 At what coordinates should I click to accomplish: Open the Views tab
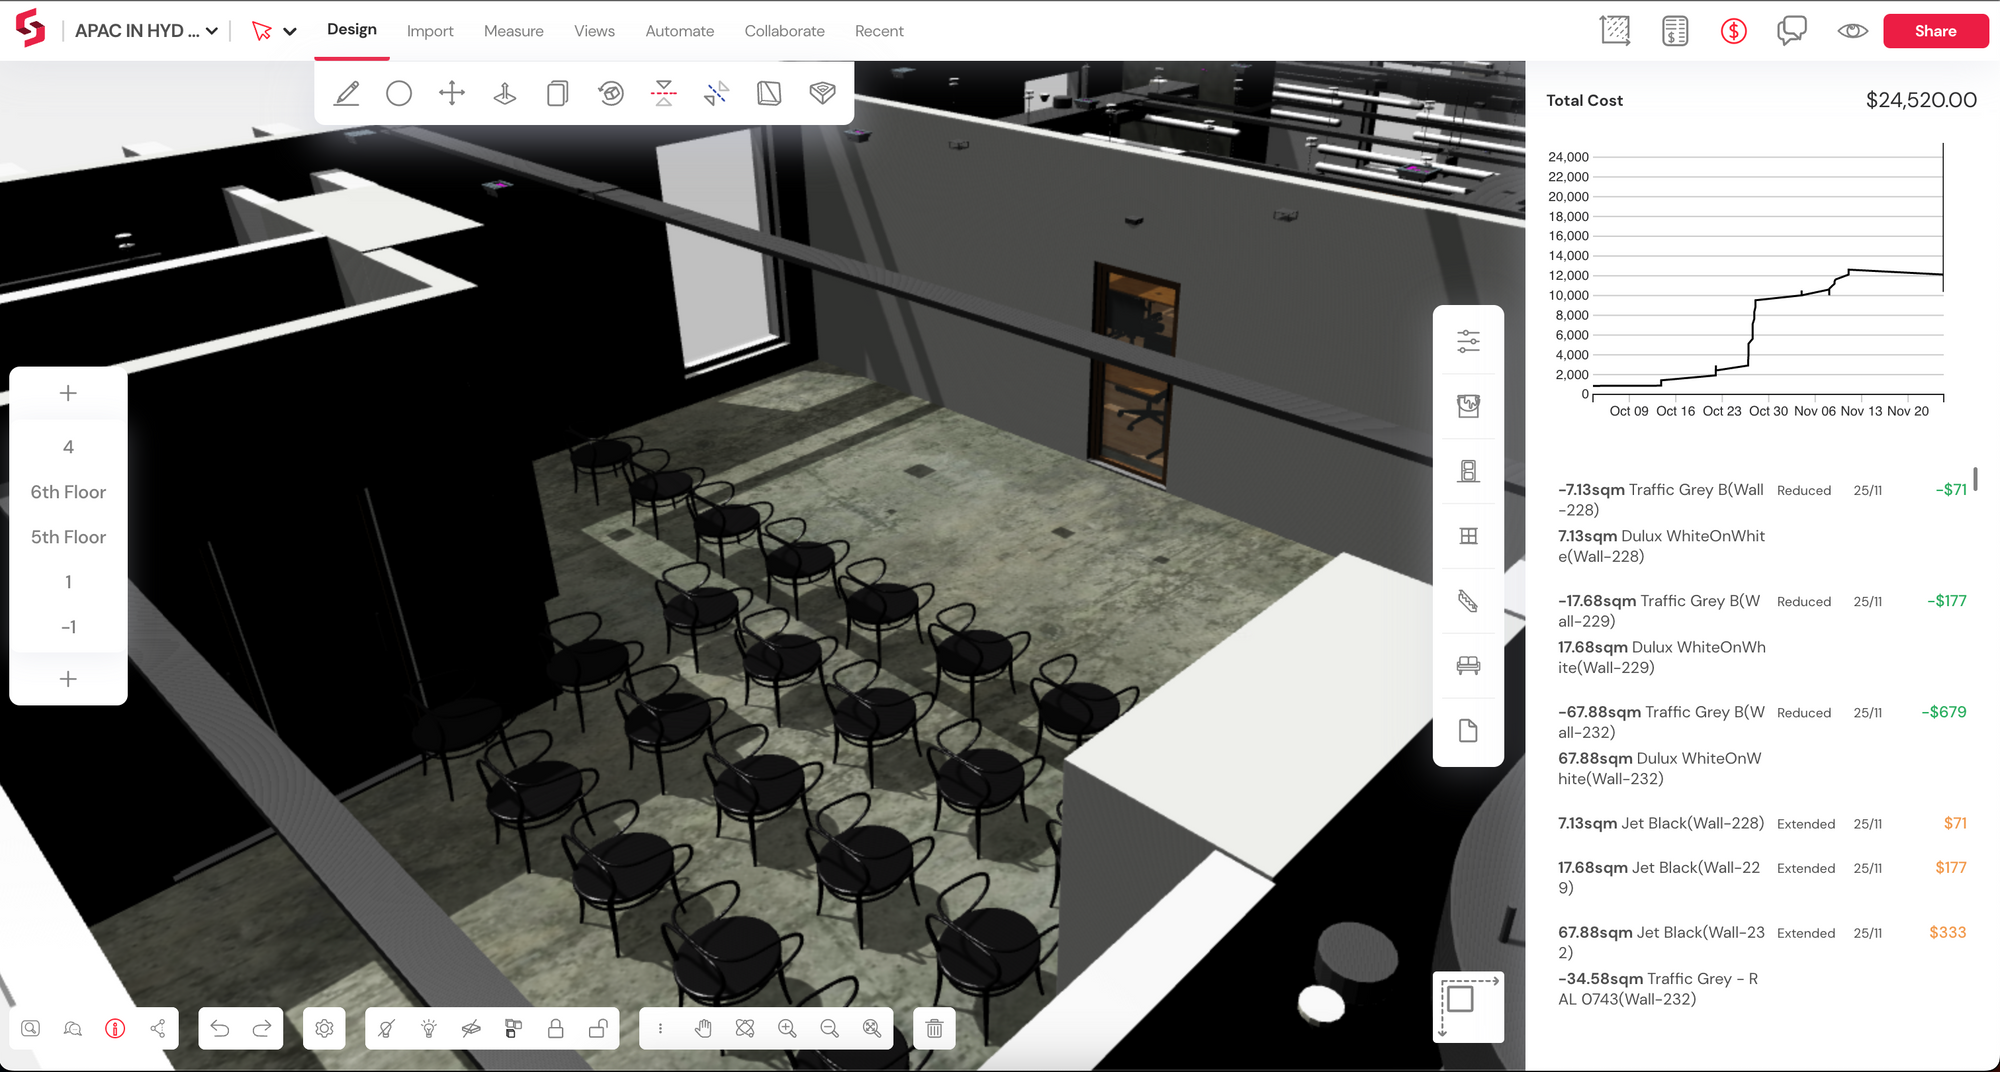click(x=594, y=31)
